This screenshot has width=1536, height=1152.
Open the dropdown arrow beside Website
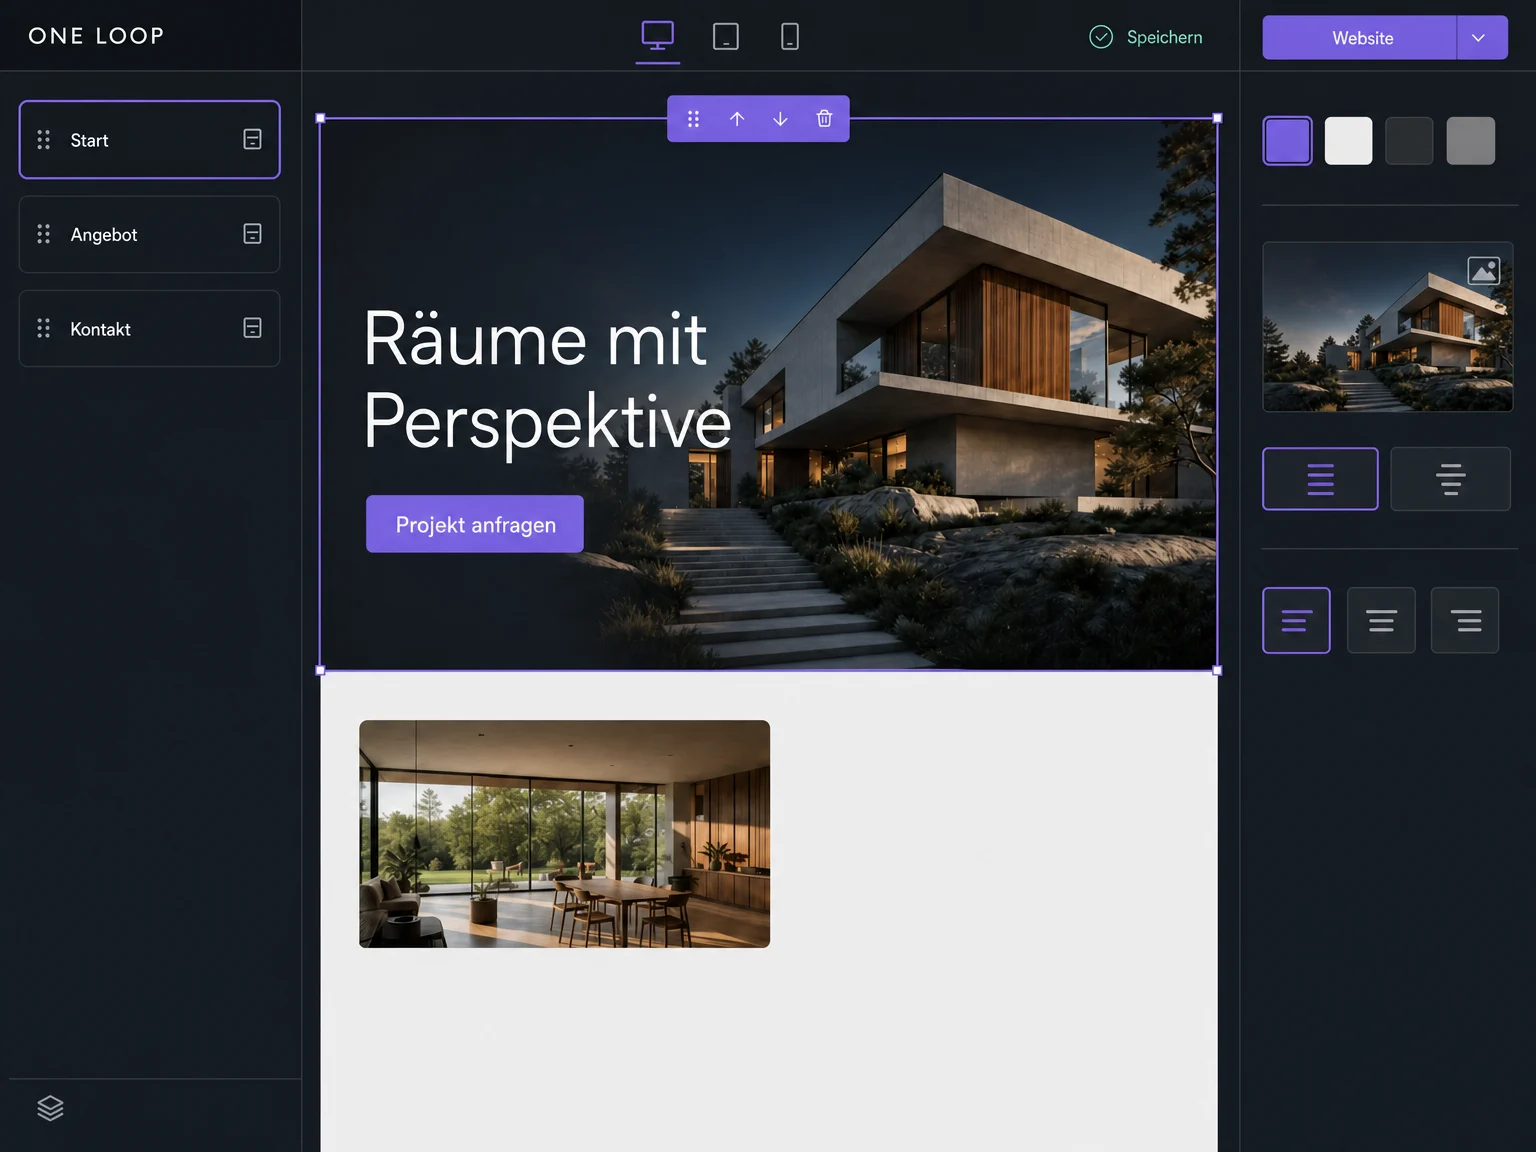tap(1482, 38)
